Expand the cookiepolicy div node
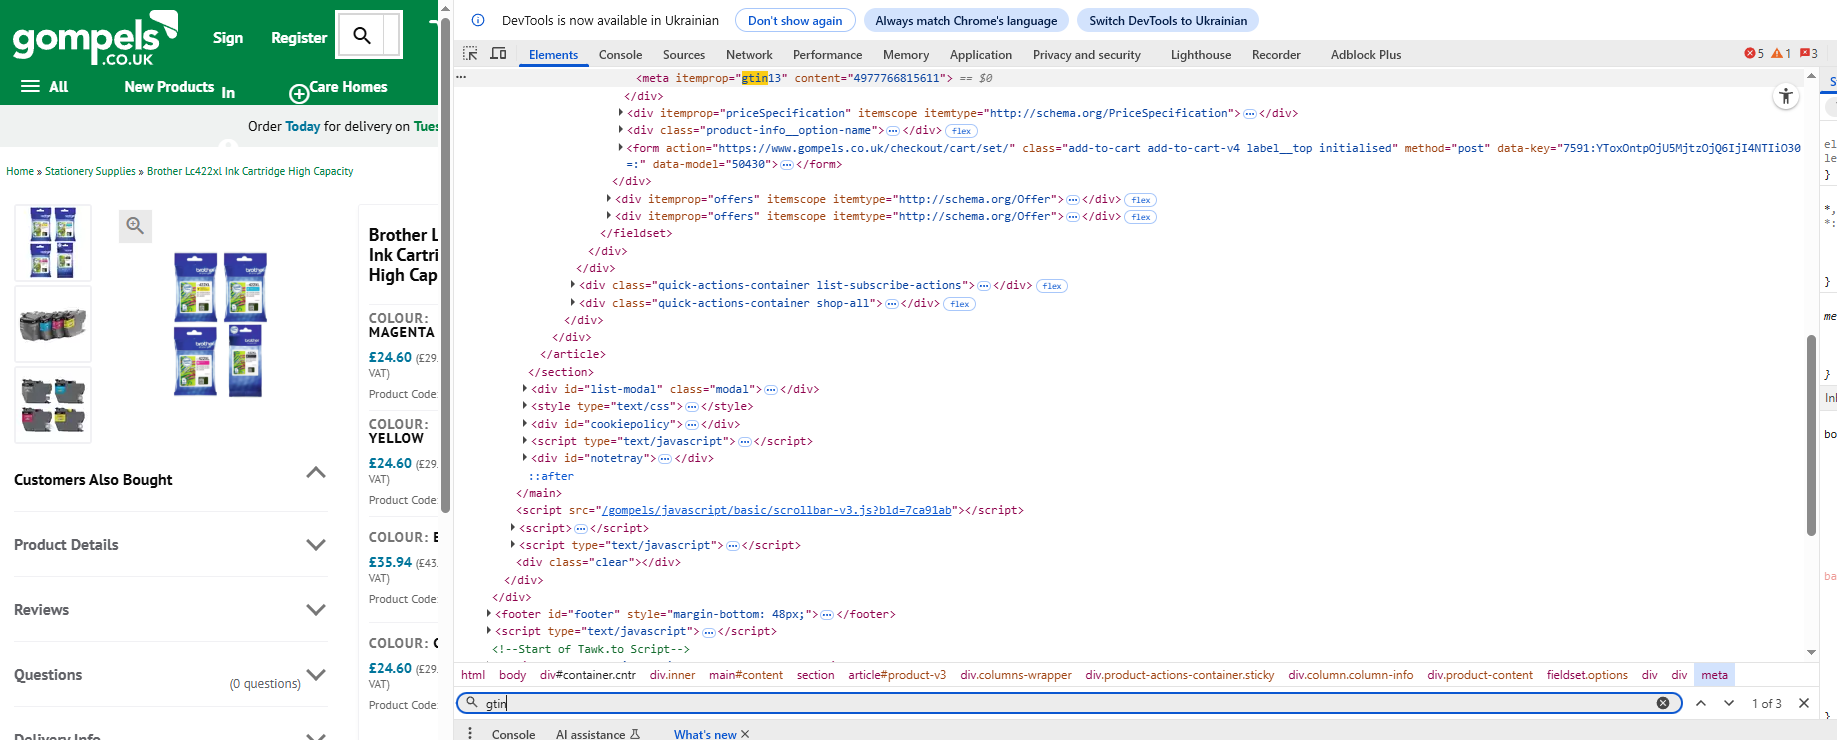This screenshot has width=1837, height=740. click(525, 424)
